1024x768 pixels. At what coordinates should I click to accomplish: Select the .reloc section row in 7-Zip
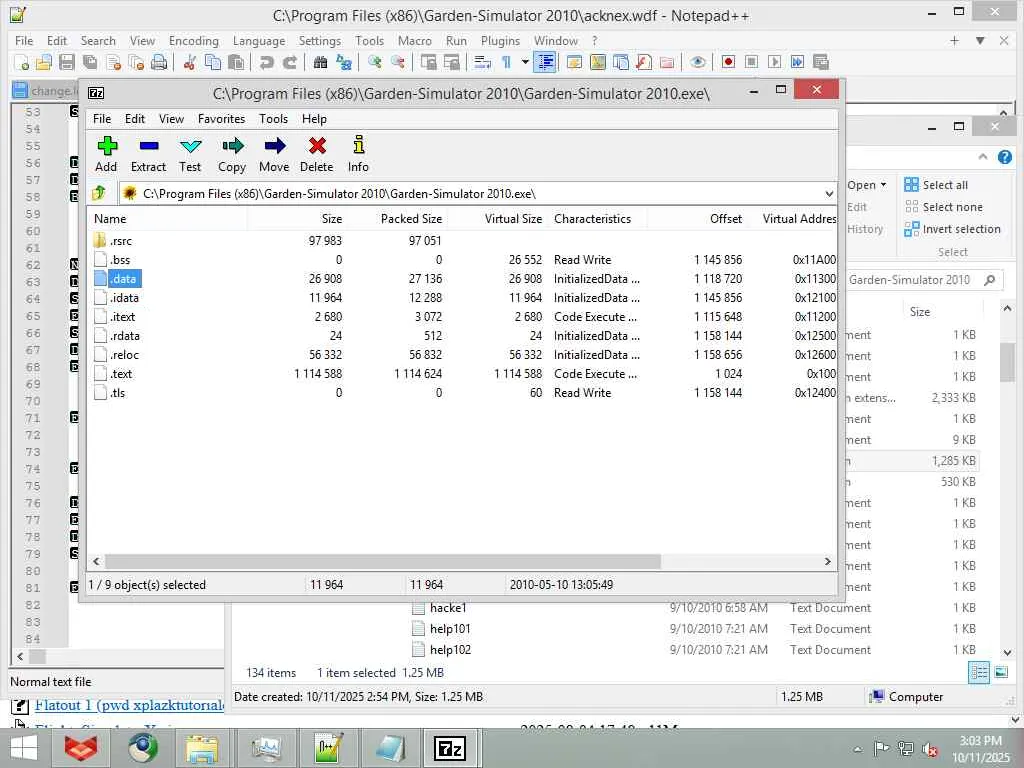(462, 355)
